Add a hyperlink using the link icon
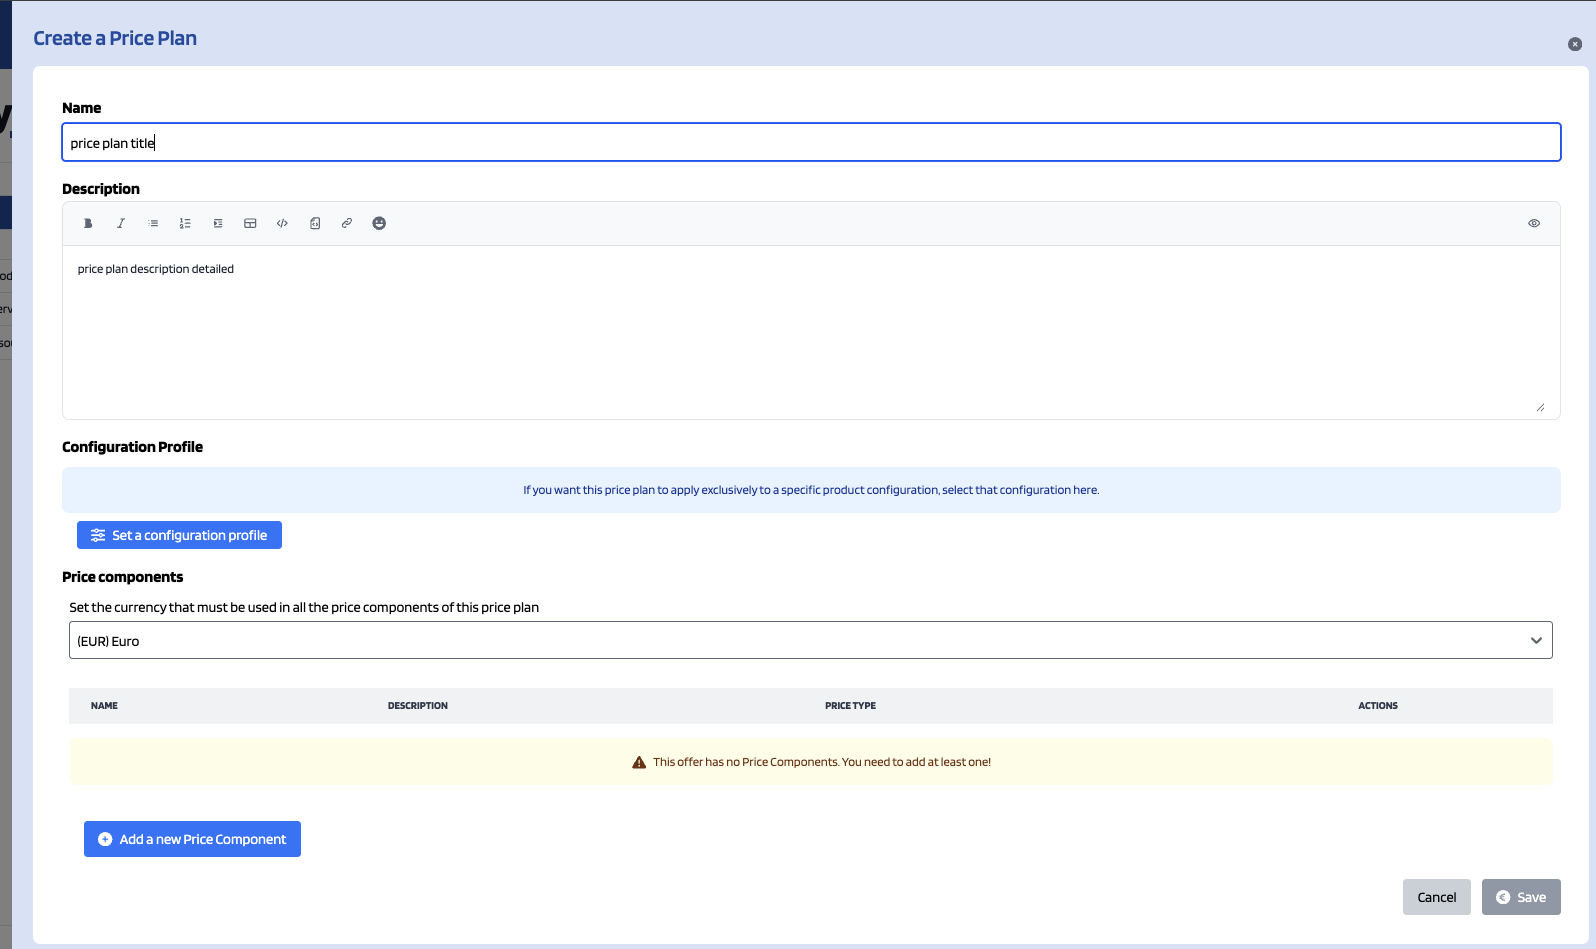This screenshot has width=1596, height=949. [x=347, y=223]
